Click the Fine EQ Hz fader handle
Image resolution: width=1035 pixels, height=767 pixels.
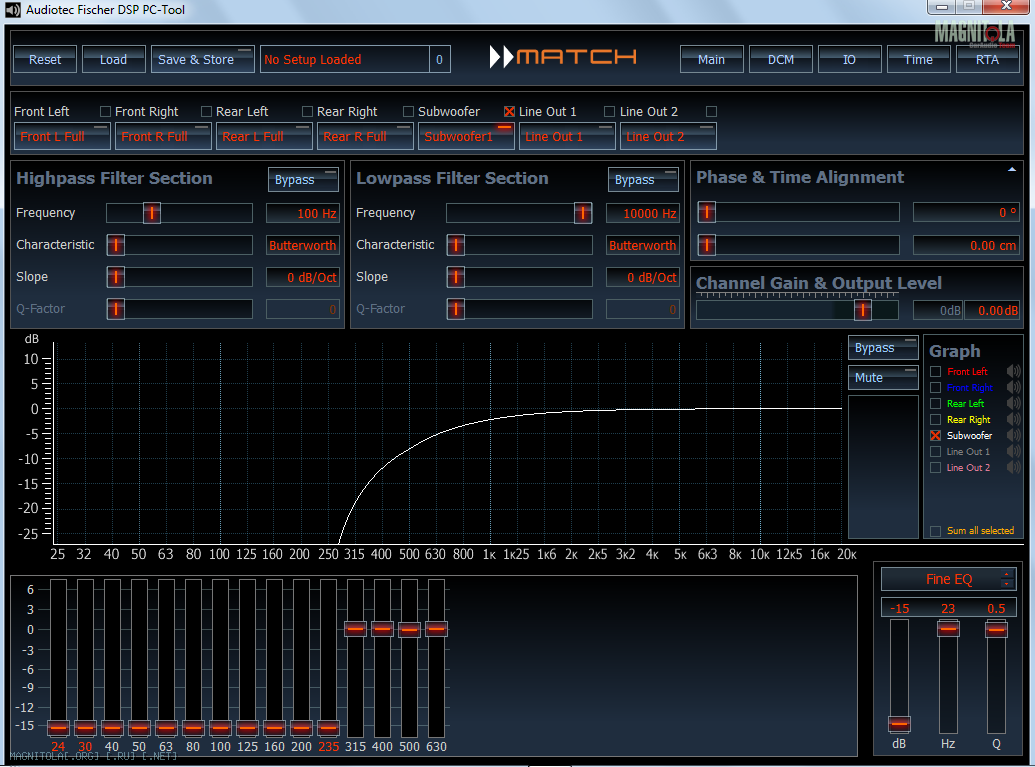pos(948,628)
